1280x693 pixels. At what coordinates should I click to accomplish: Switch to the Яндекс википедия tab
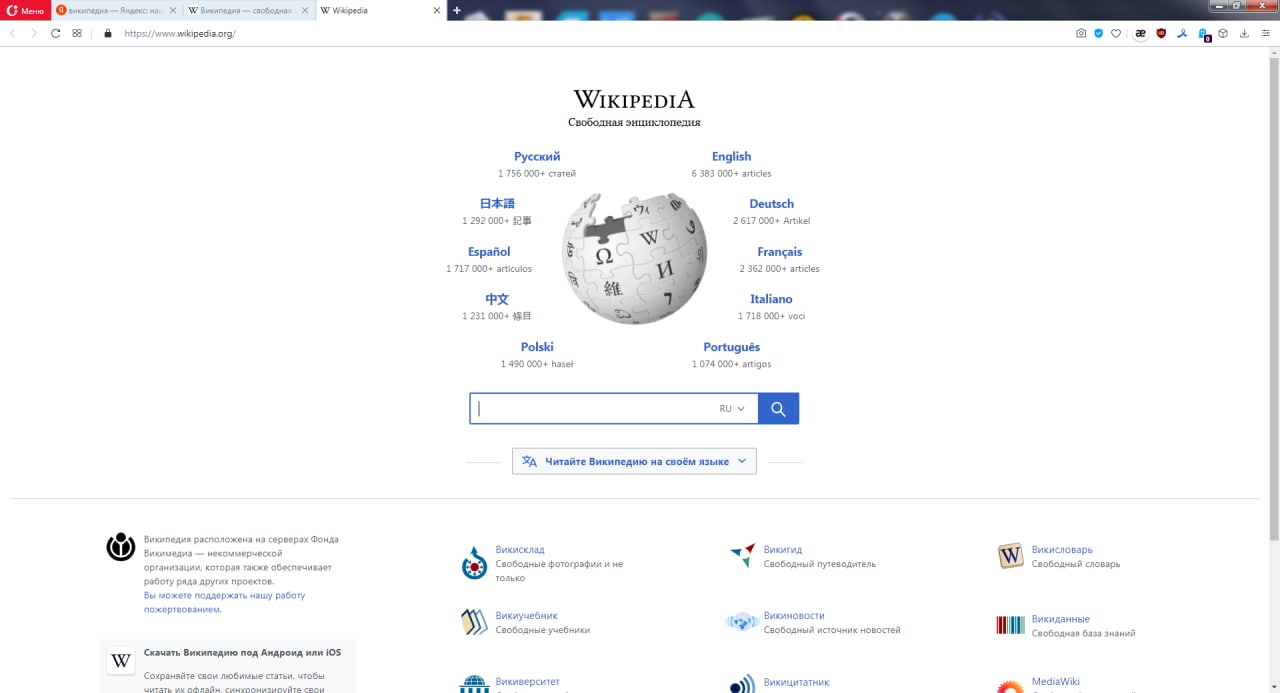pos(116,10)
